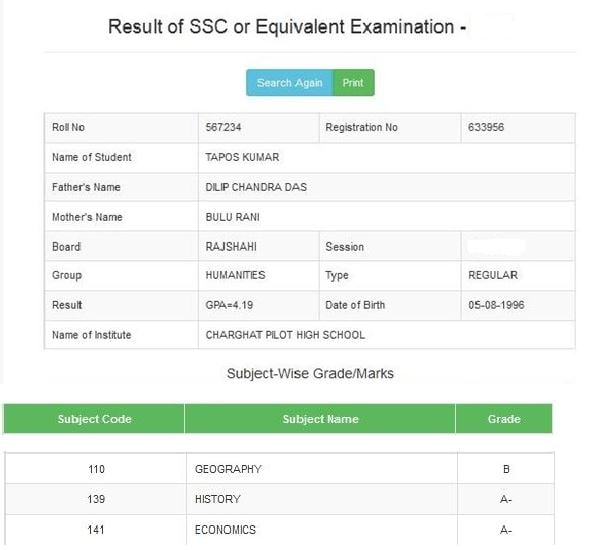
Task: Click father's name DILIP CHANDRA DAS
Action: click(x=256, y=187)
